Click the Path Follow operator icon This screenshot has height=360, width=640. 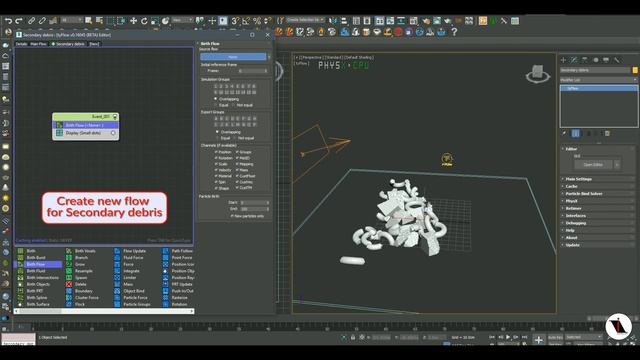click(x=165, y=251)
